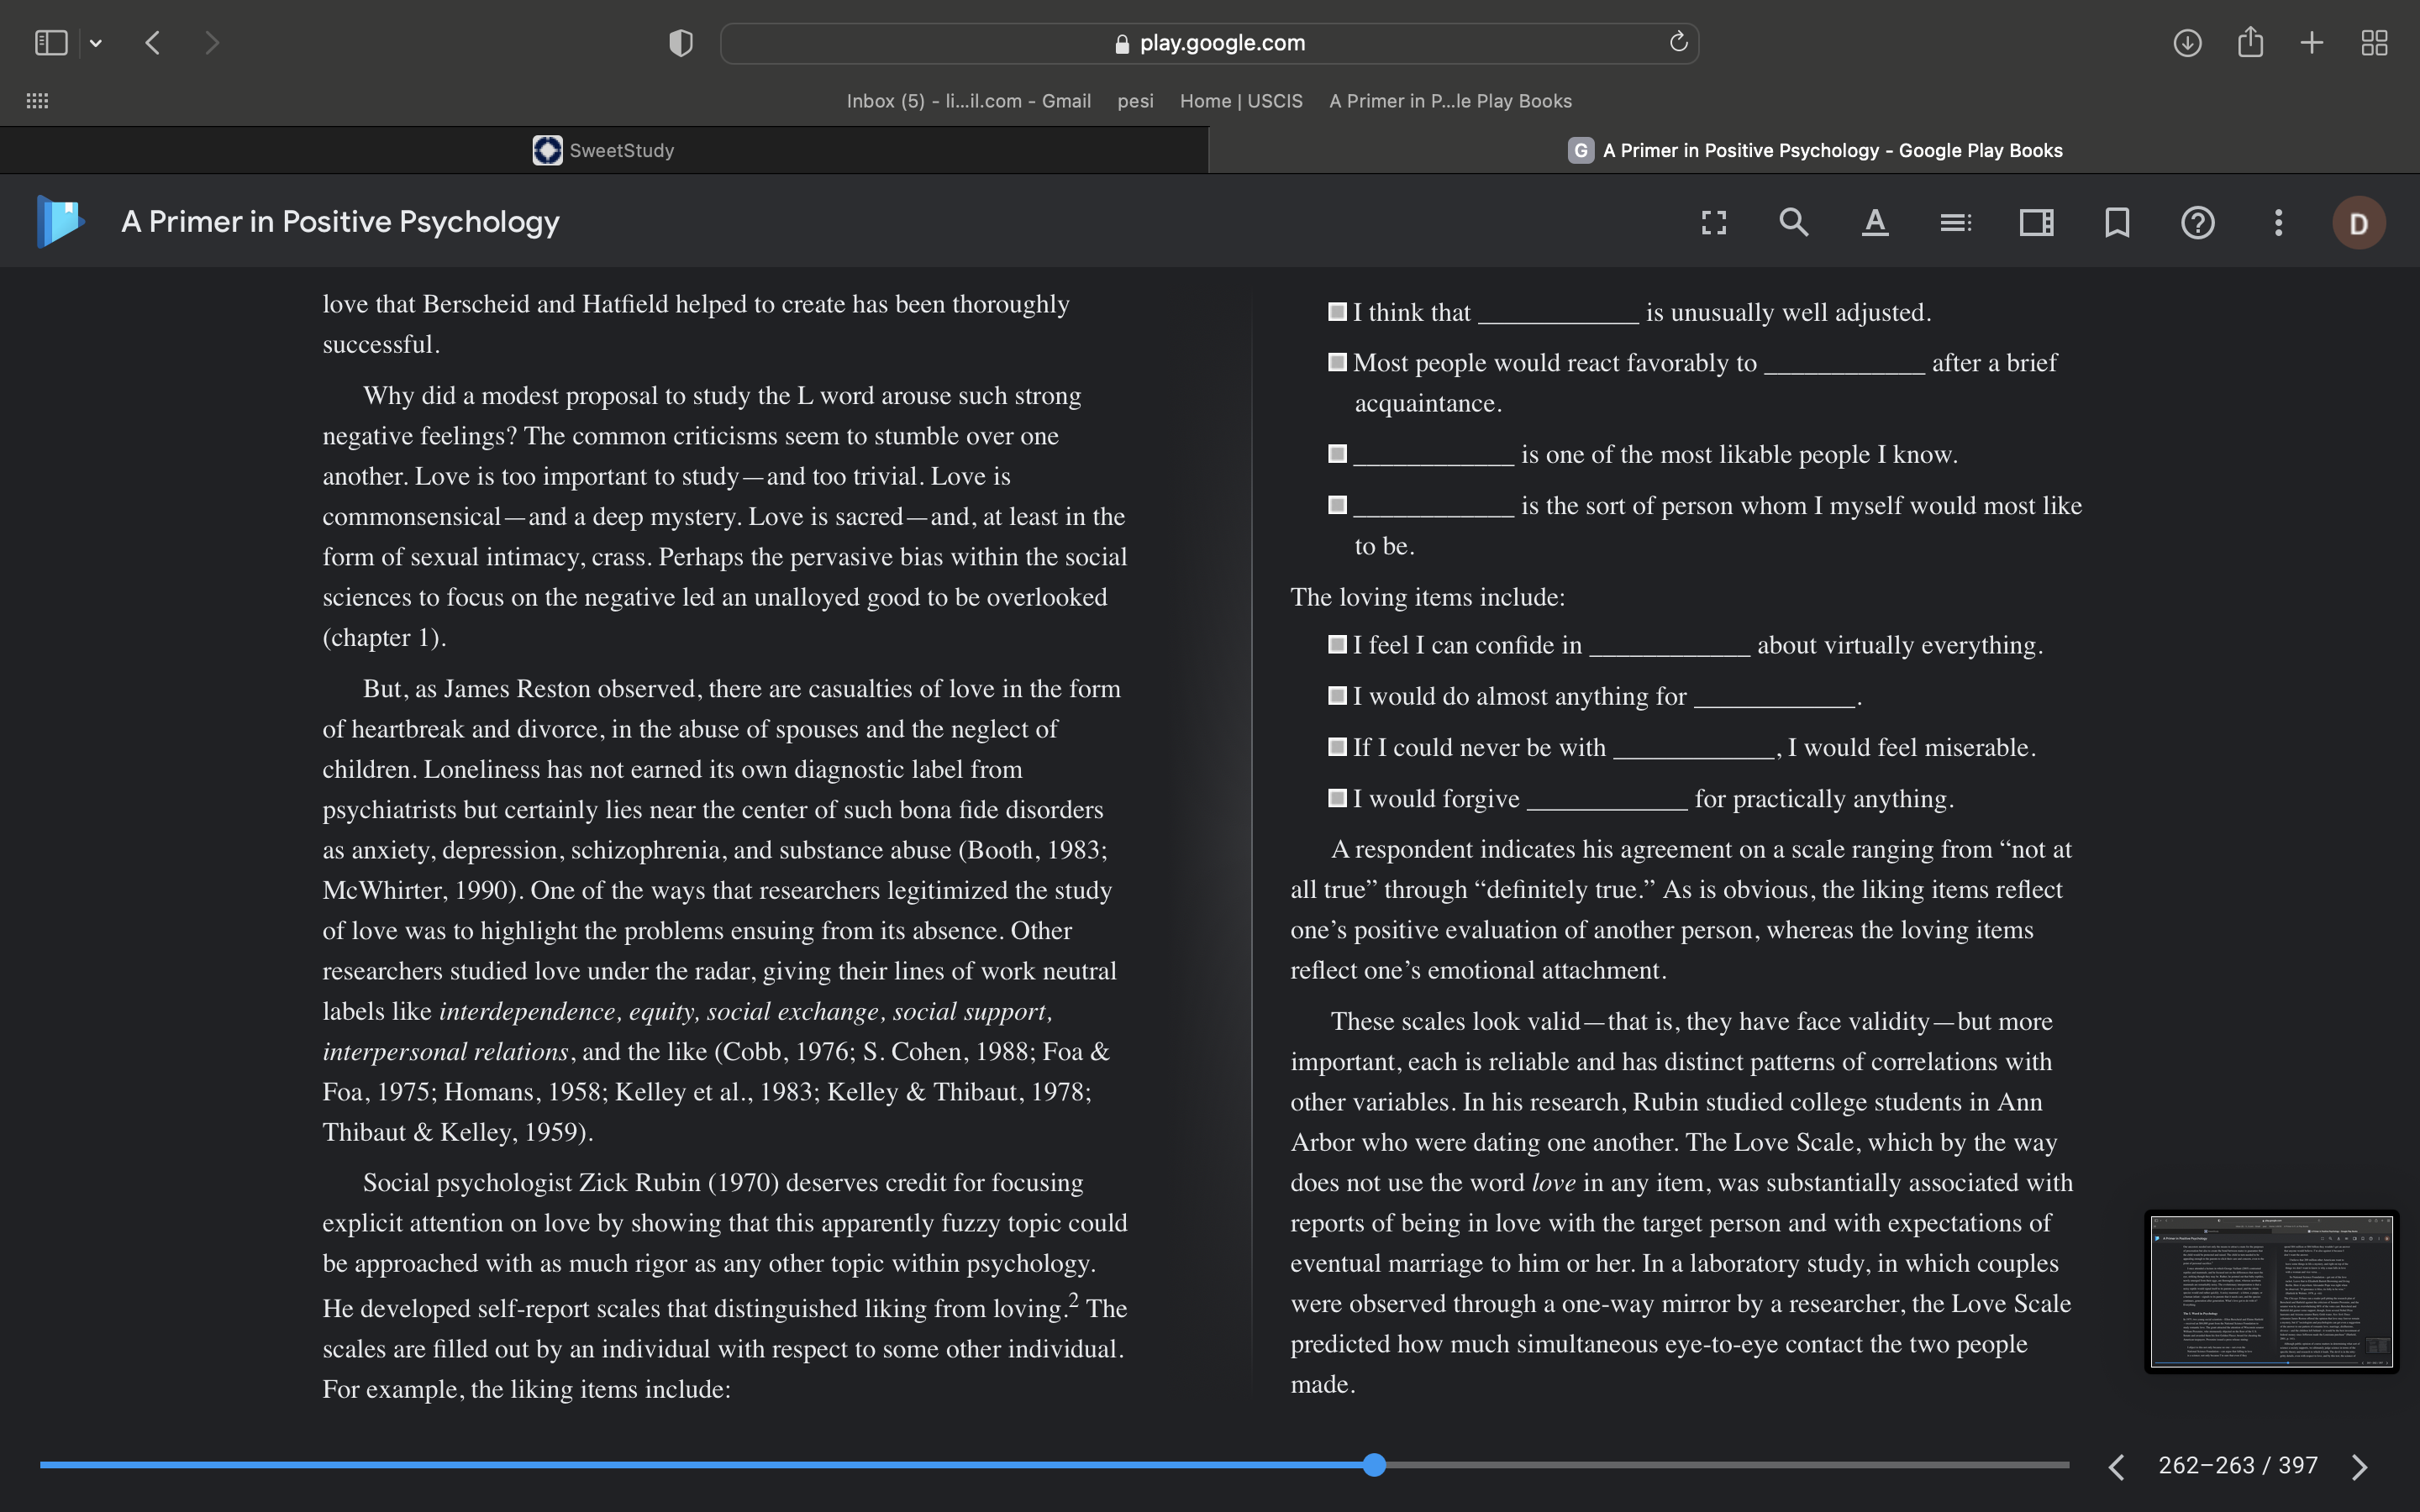Click footnote 2 superscript after 'loving'

[1073, 1299]
